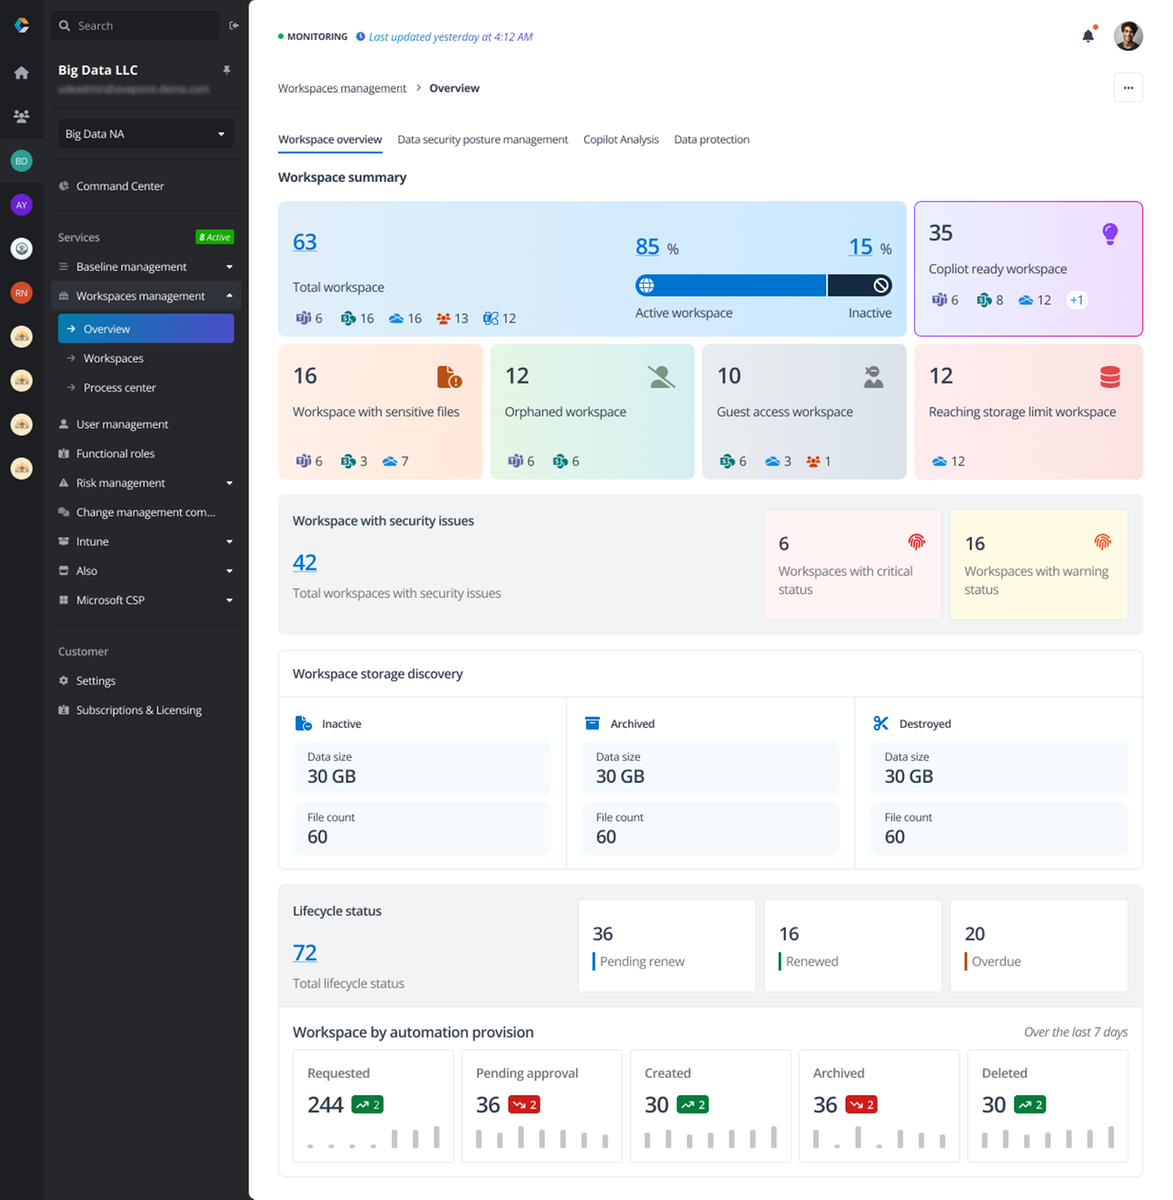
Task: Open the Requested 244 provision card
Action: (373, 1106)
